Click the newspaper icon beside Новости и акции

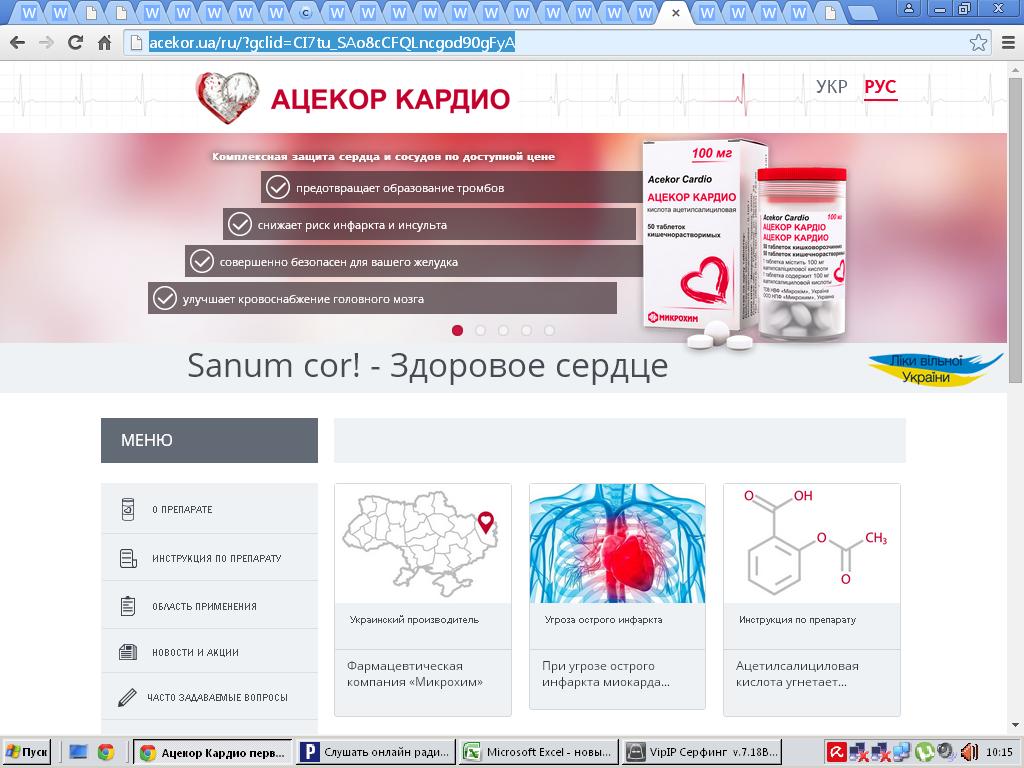(x=128, y=652)
